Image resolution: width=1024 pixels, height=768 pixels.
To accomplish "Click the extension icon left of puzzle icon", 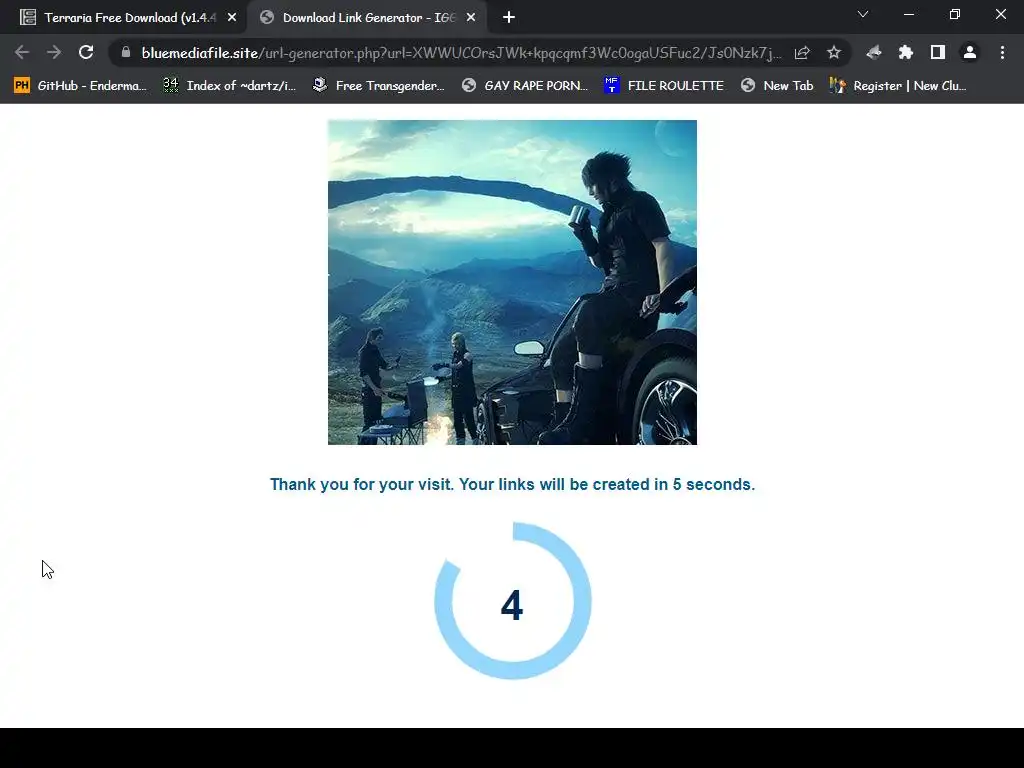I will (874, 53).
